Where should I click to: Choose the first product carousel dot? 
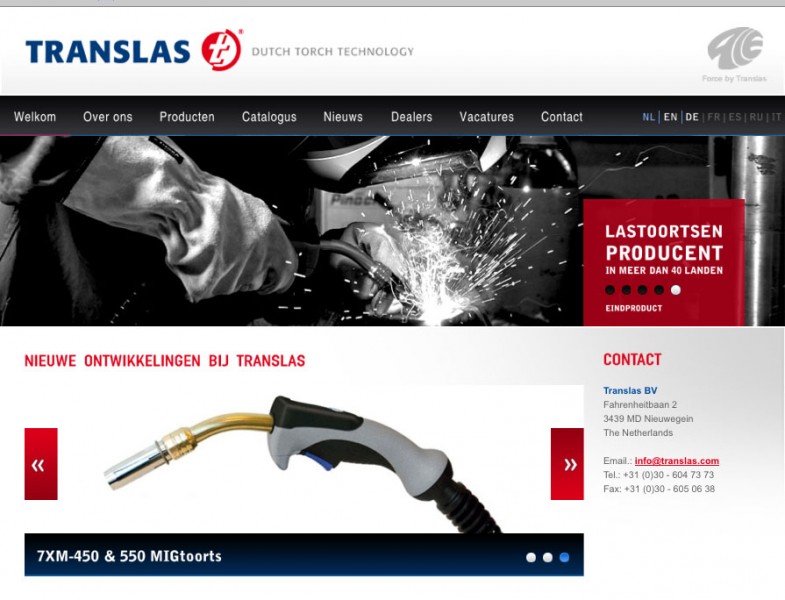tap(531, 557)
